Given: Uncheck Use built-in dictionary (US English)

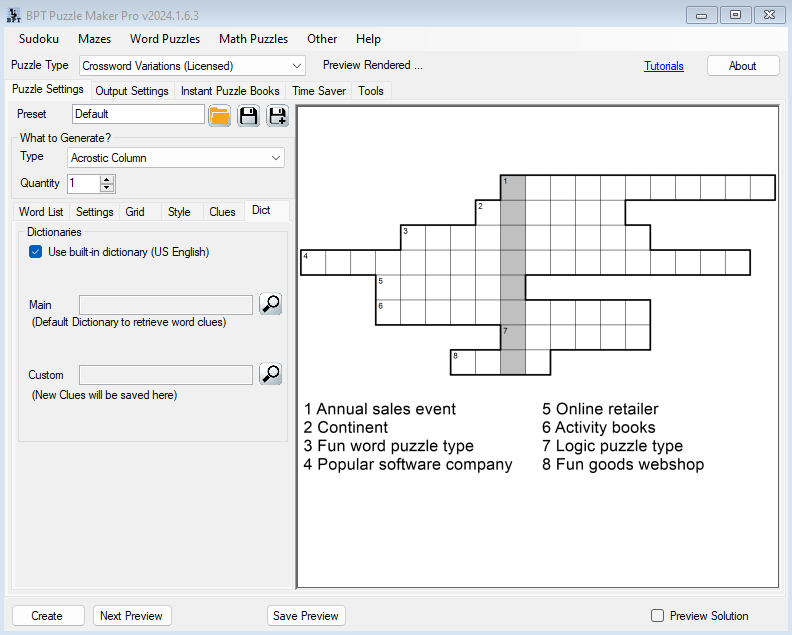Looking at the screenshot, I should [x=36, y=252].
